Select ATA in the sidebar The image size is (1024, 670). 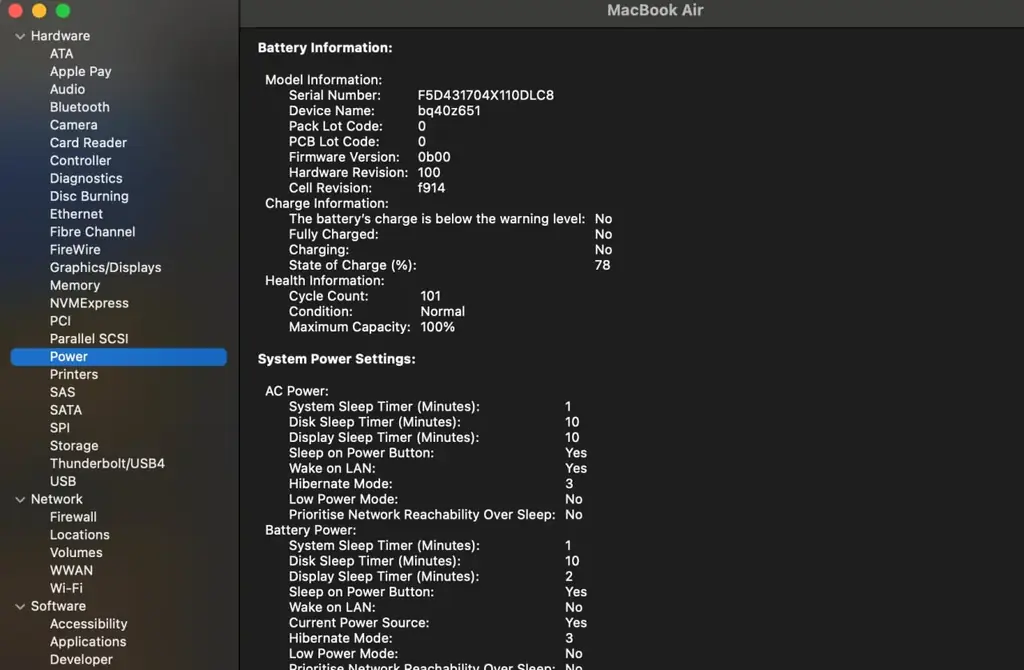click(x=61, y=54)
